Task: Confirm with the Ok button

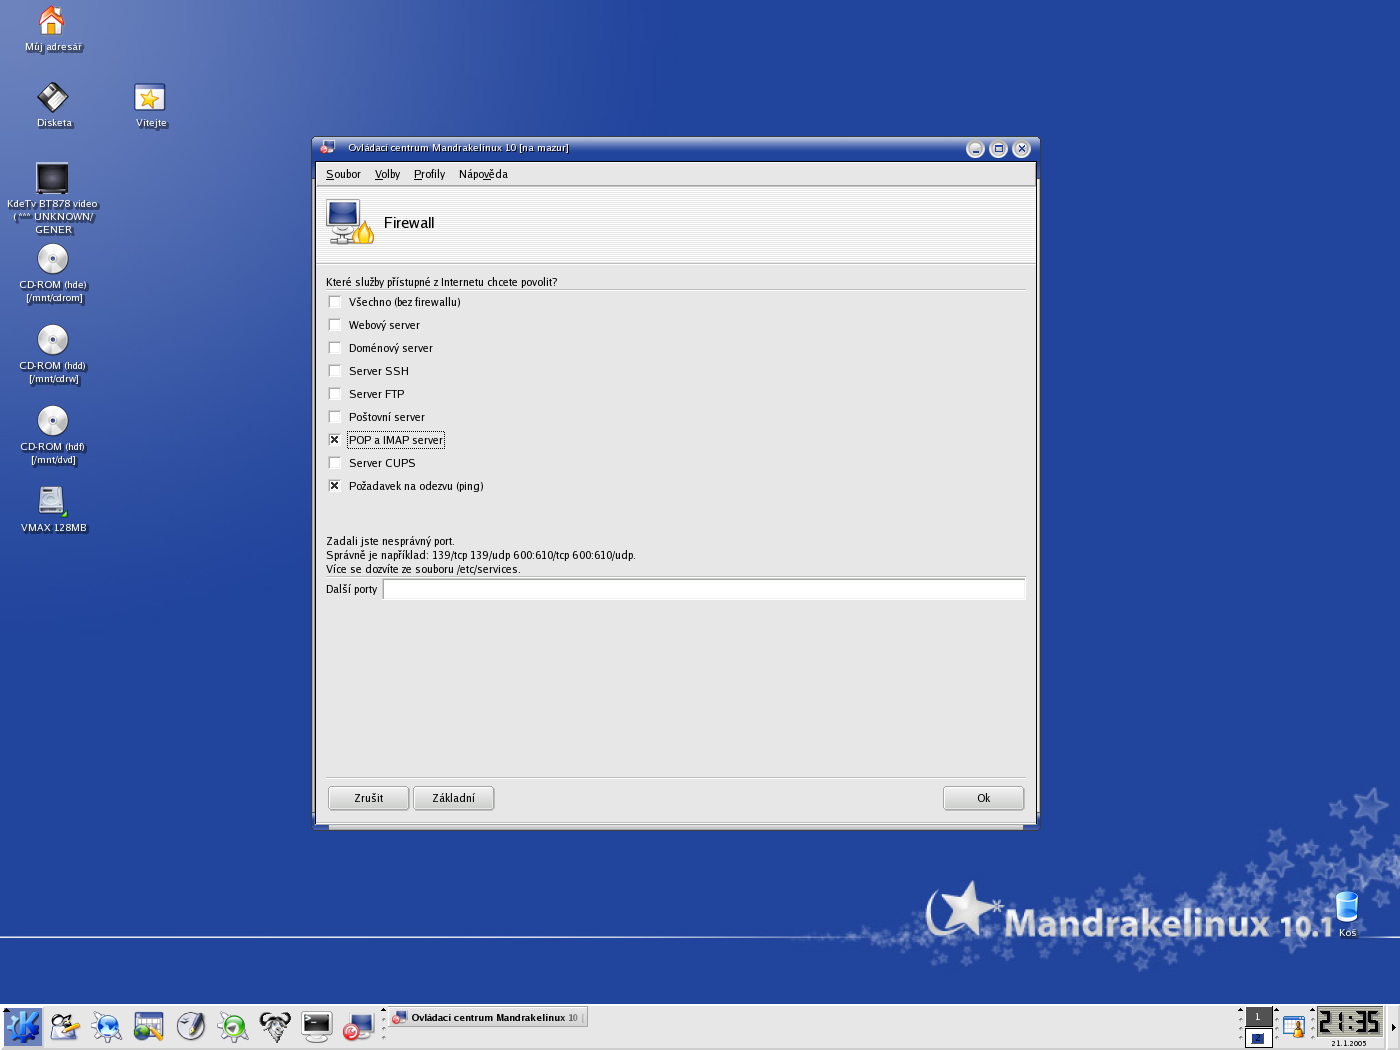Action: click(983, 798)
